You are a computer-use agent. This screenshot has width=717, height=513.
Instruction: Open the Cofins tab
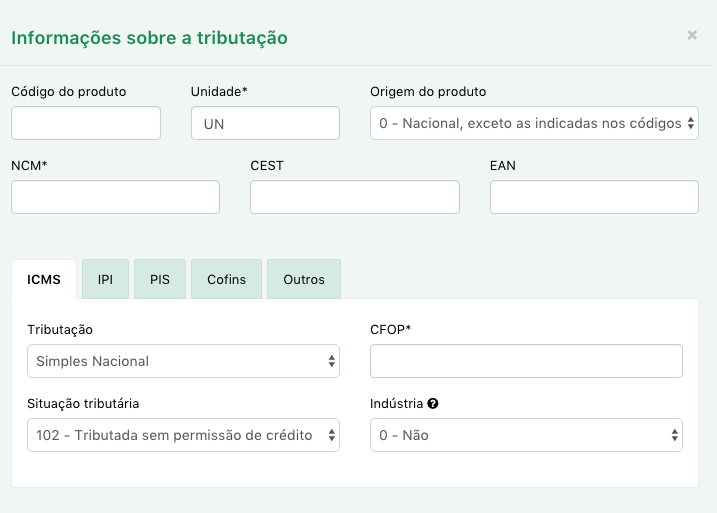click(x=226, y=279)
